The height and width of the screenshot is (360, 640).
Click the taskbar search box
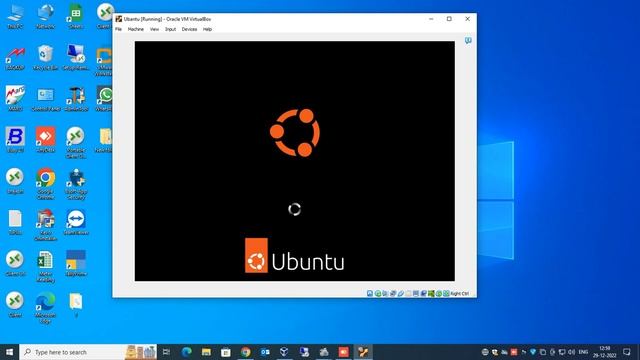(88, 352)
